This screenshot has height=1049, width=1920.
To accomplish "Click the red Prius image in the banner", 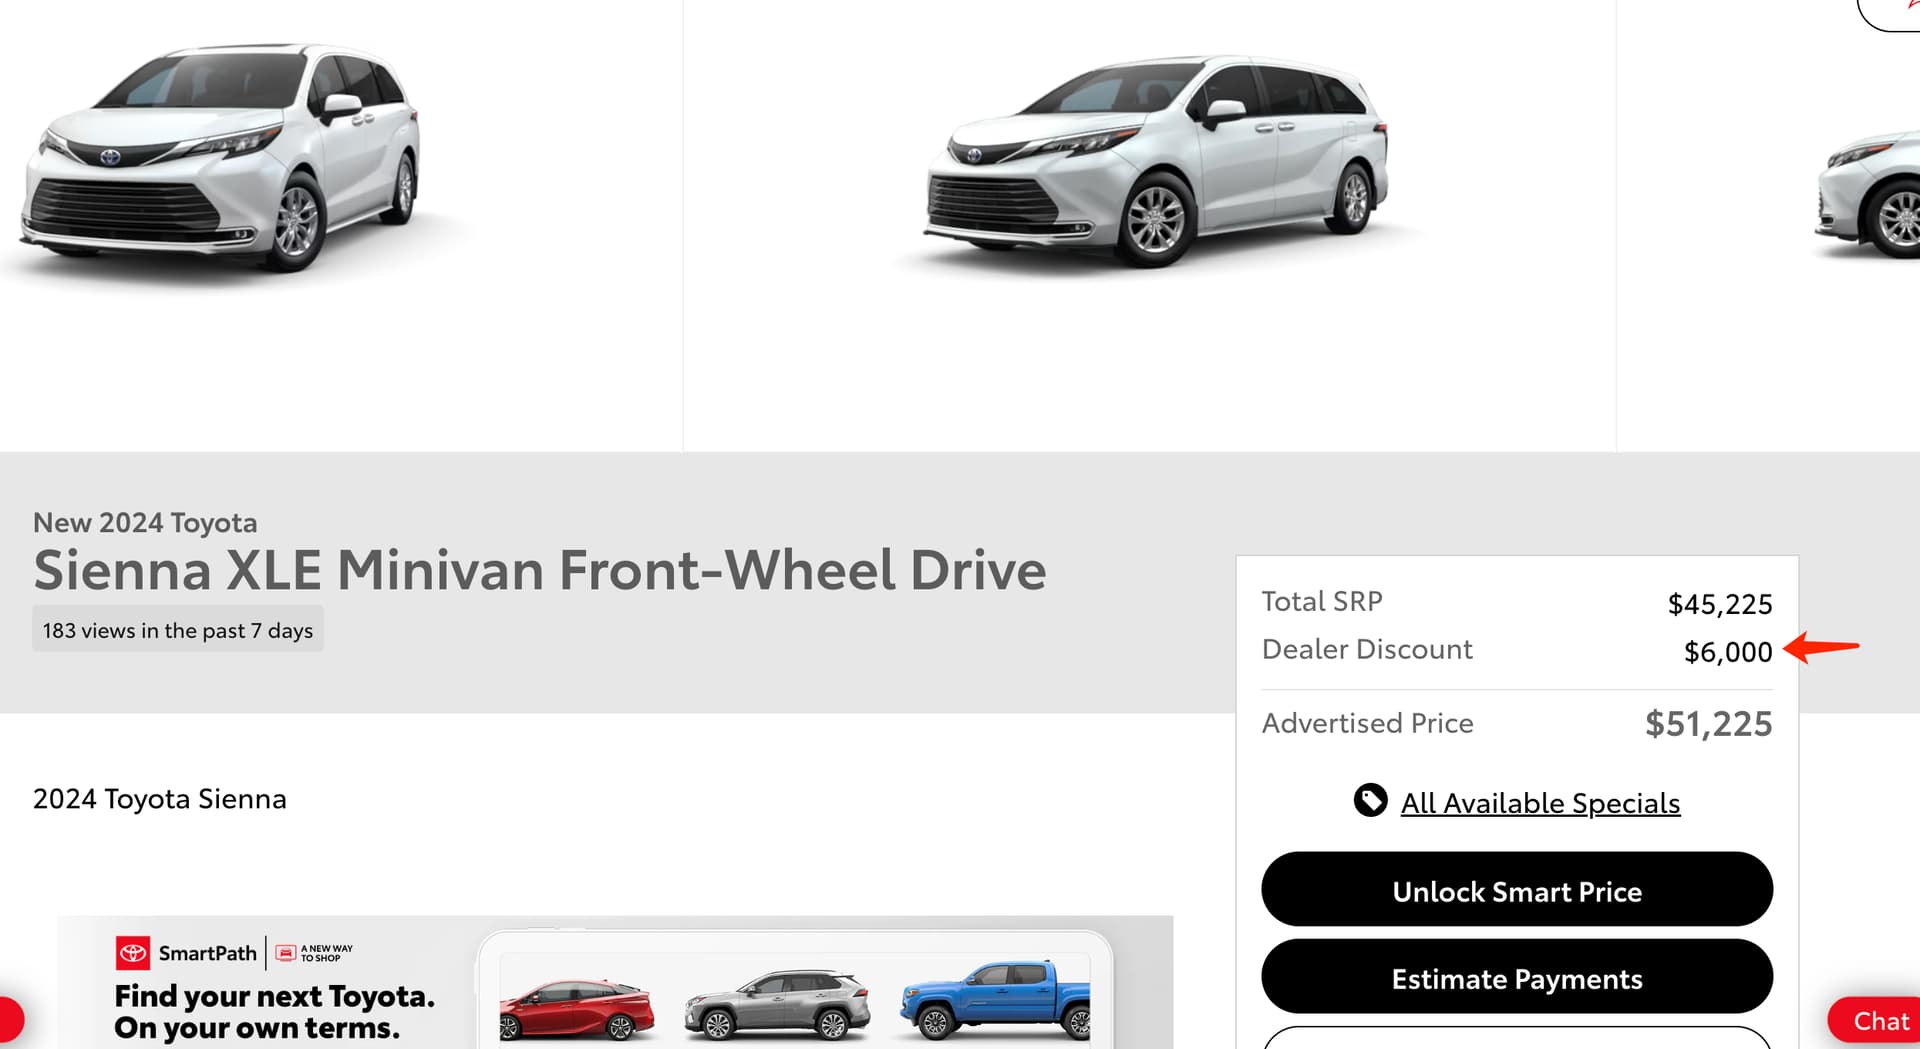I will click(577, 1008).
